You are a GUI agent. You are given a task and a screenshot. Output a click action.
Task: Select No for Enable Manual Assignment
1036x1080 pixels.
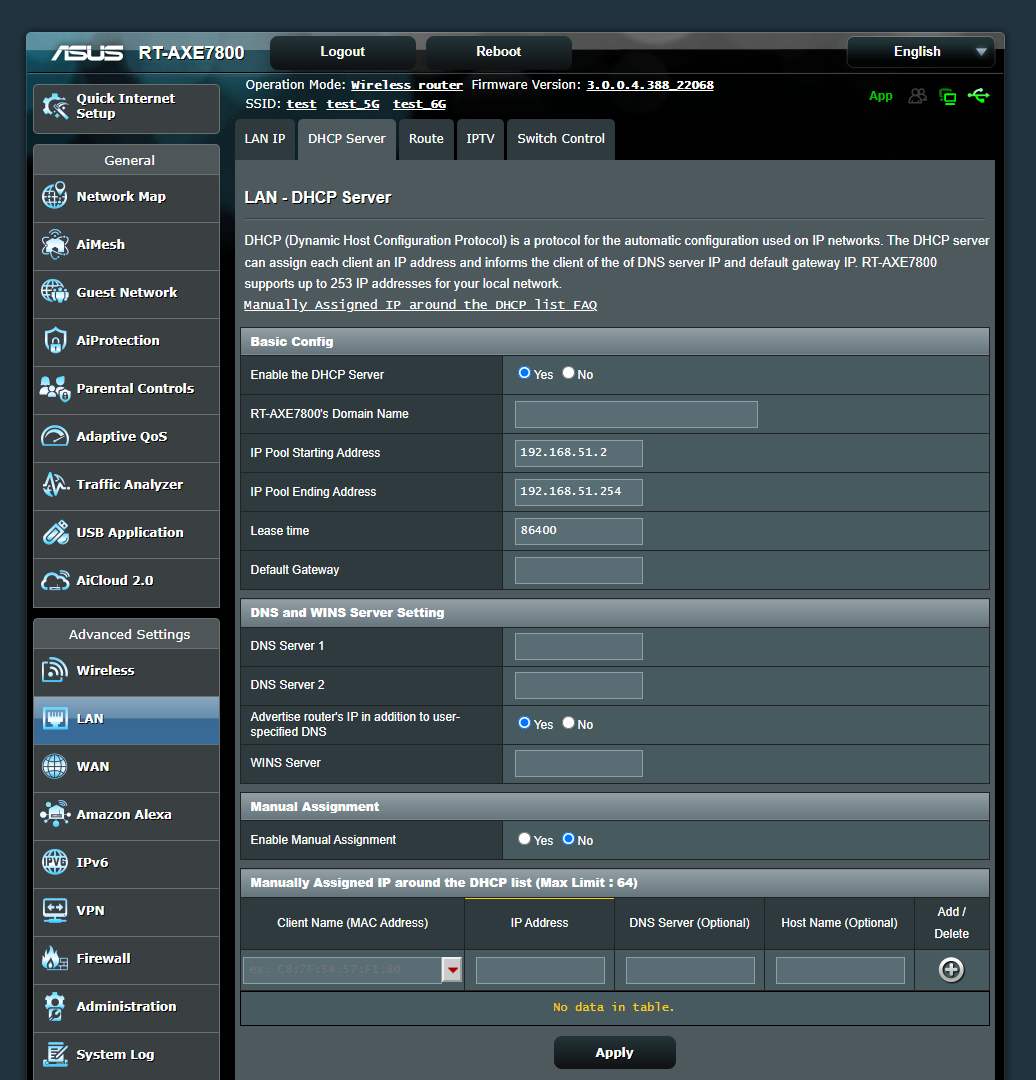568,838
